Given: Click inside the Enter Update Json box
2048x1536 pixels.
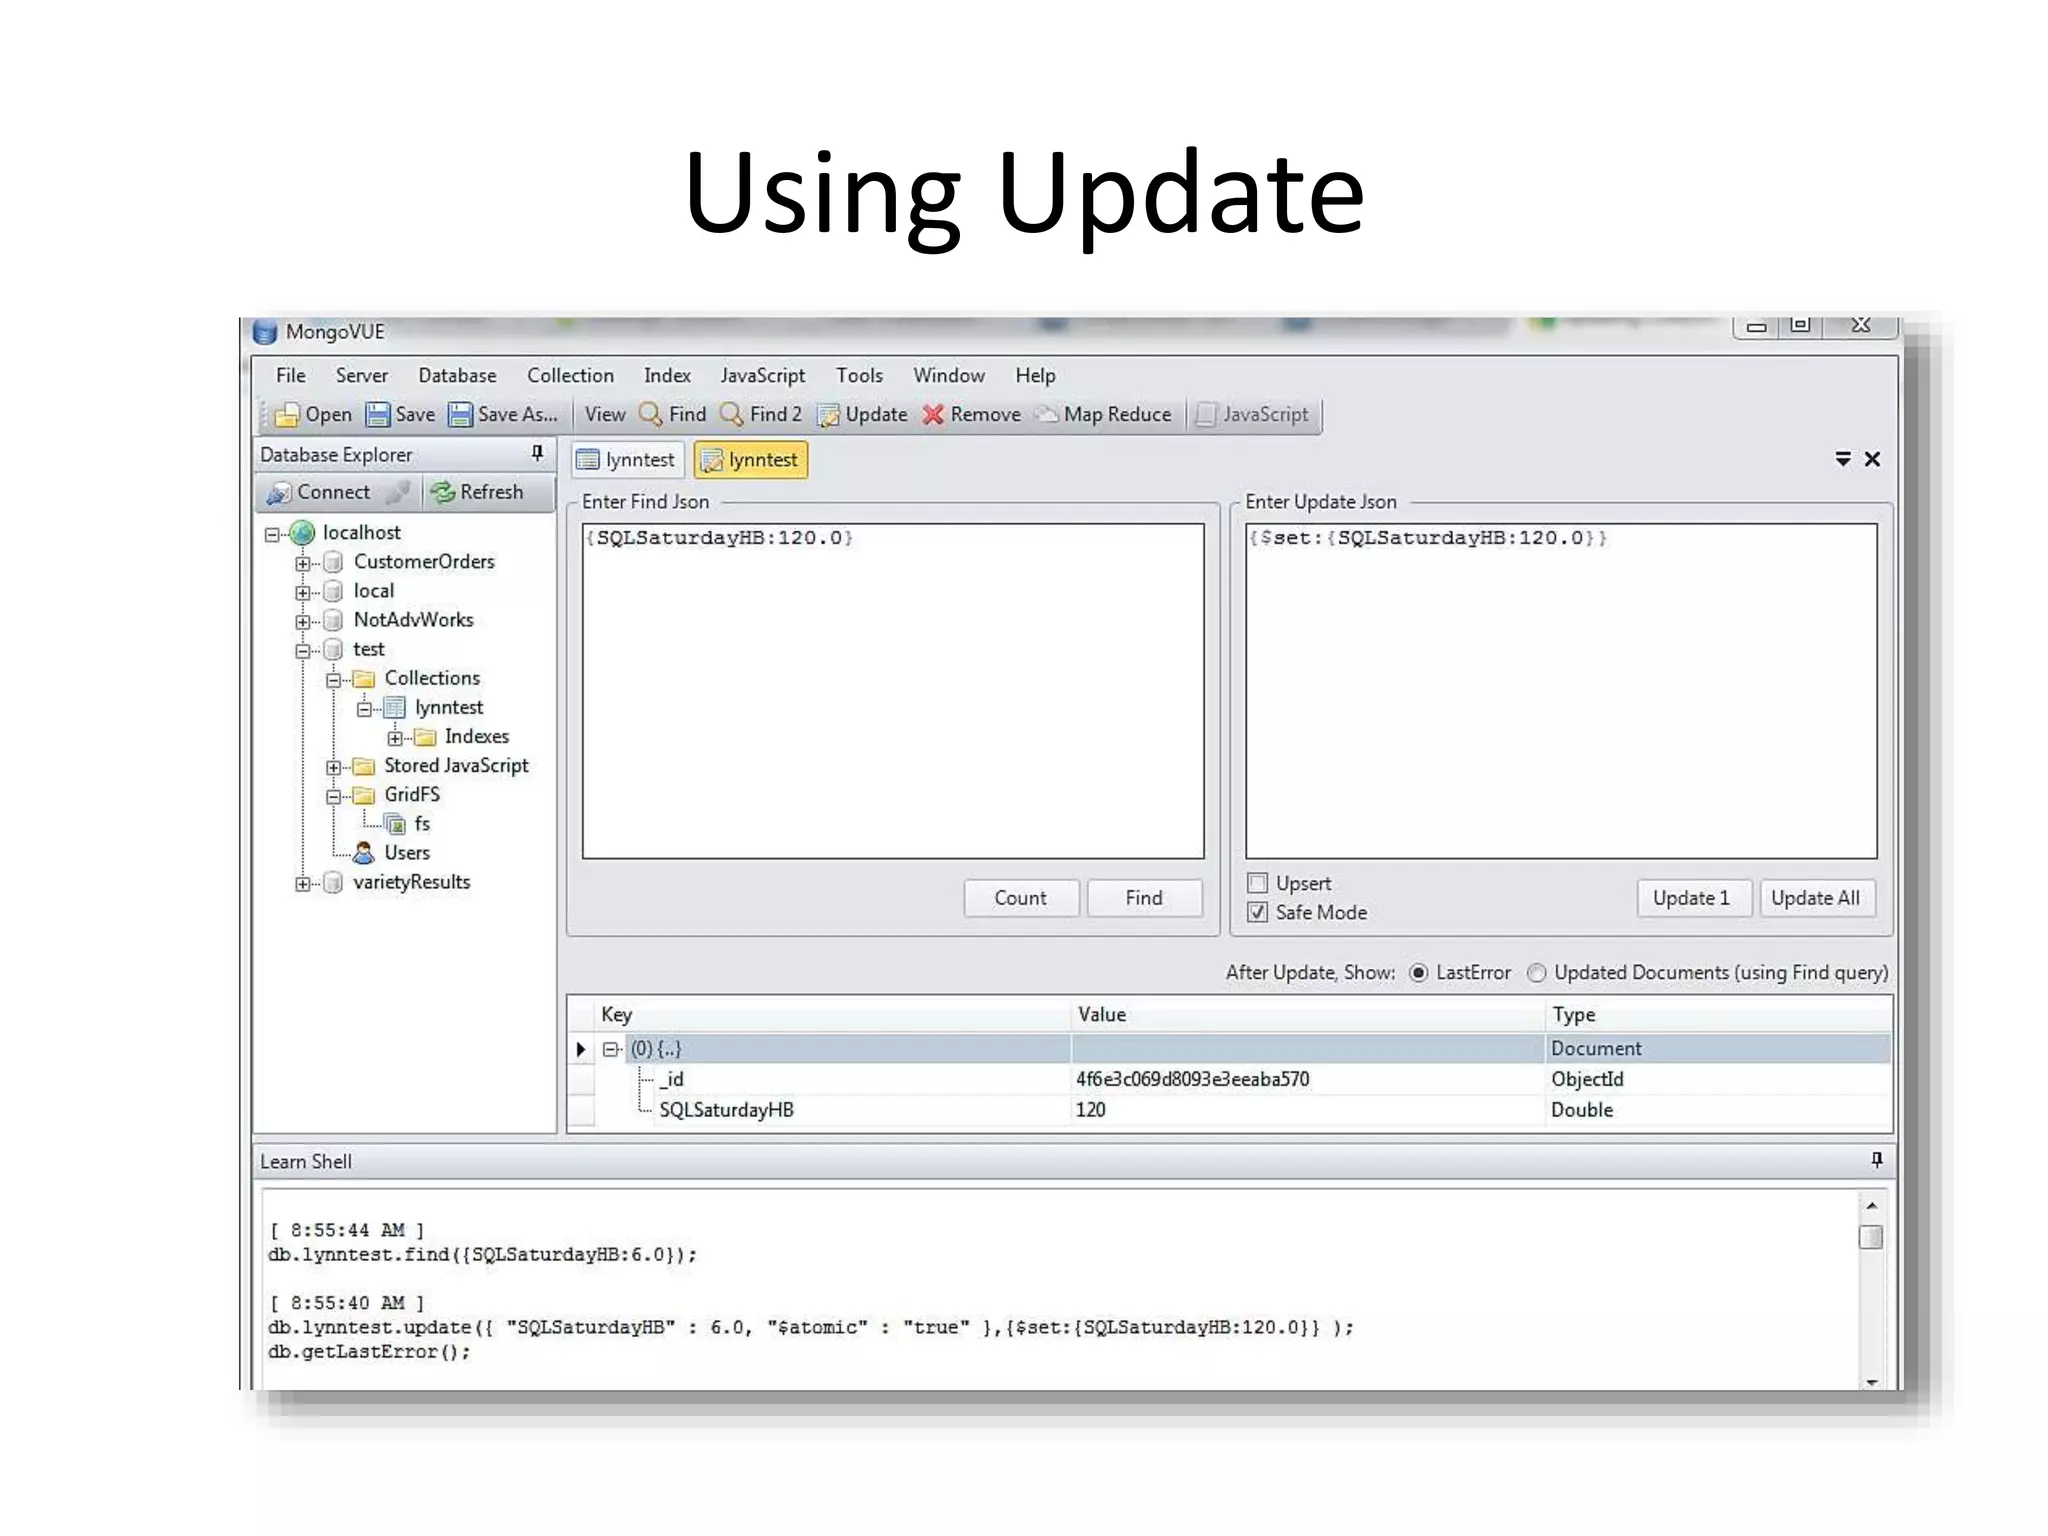Looking at the screenshot, I should (x=1561, y=691).
